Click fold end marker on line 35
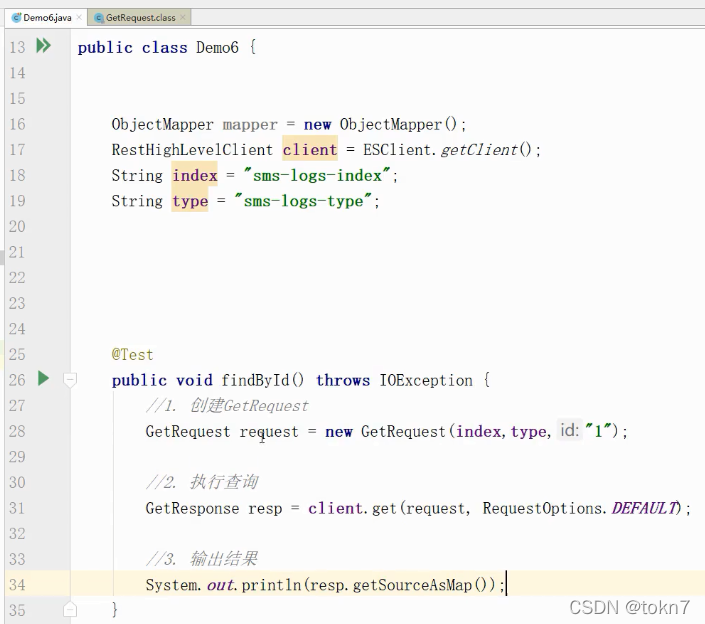This screenshot has height=624, width=705. click(70, 609)
